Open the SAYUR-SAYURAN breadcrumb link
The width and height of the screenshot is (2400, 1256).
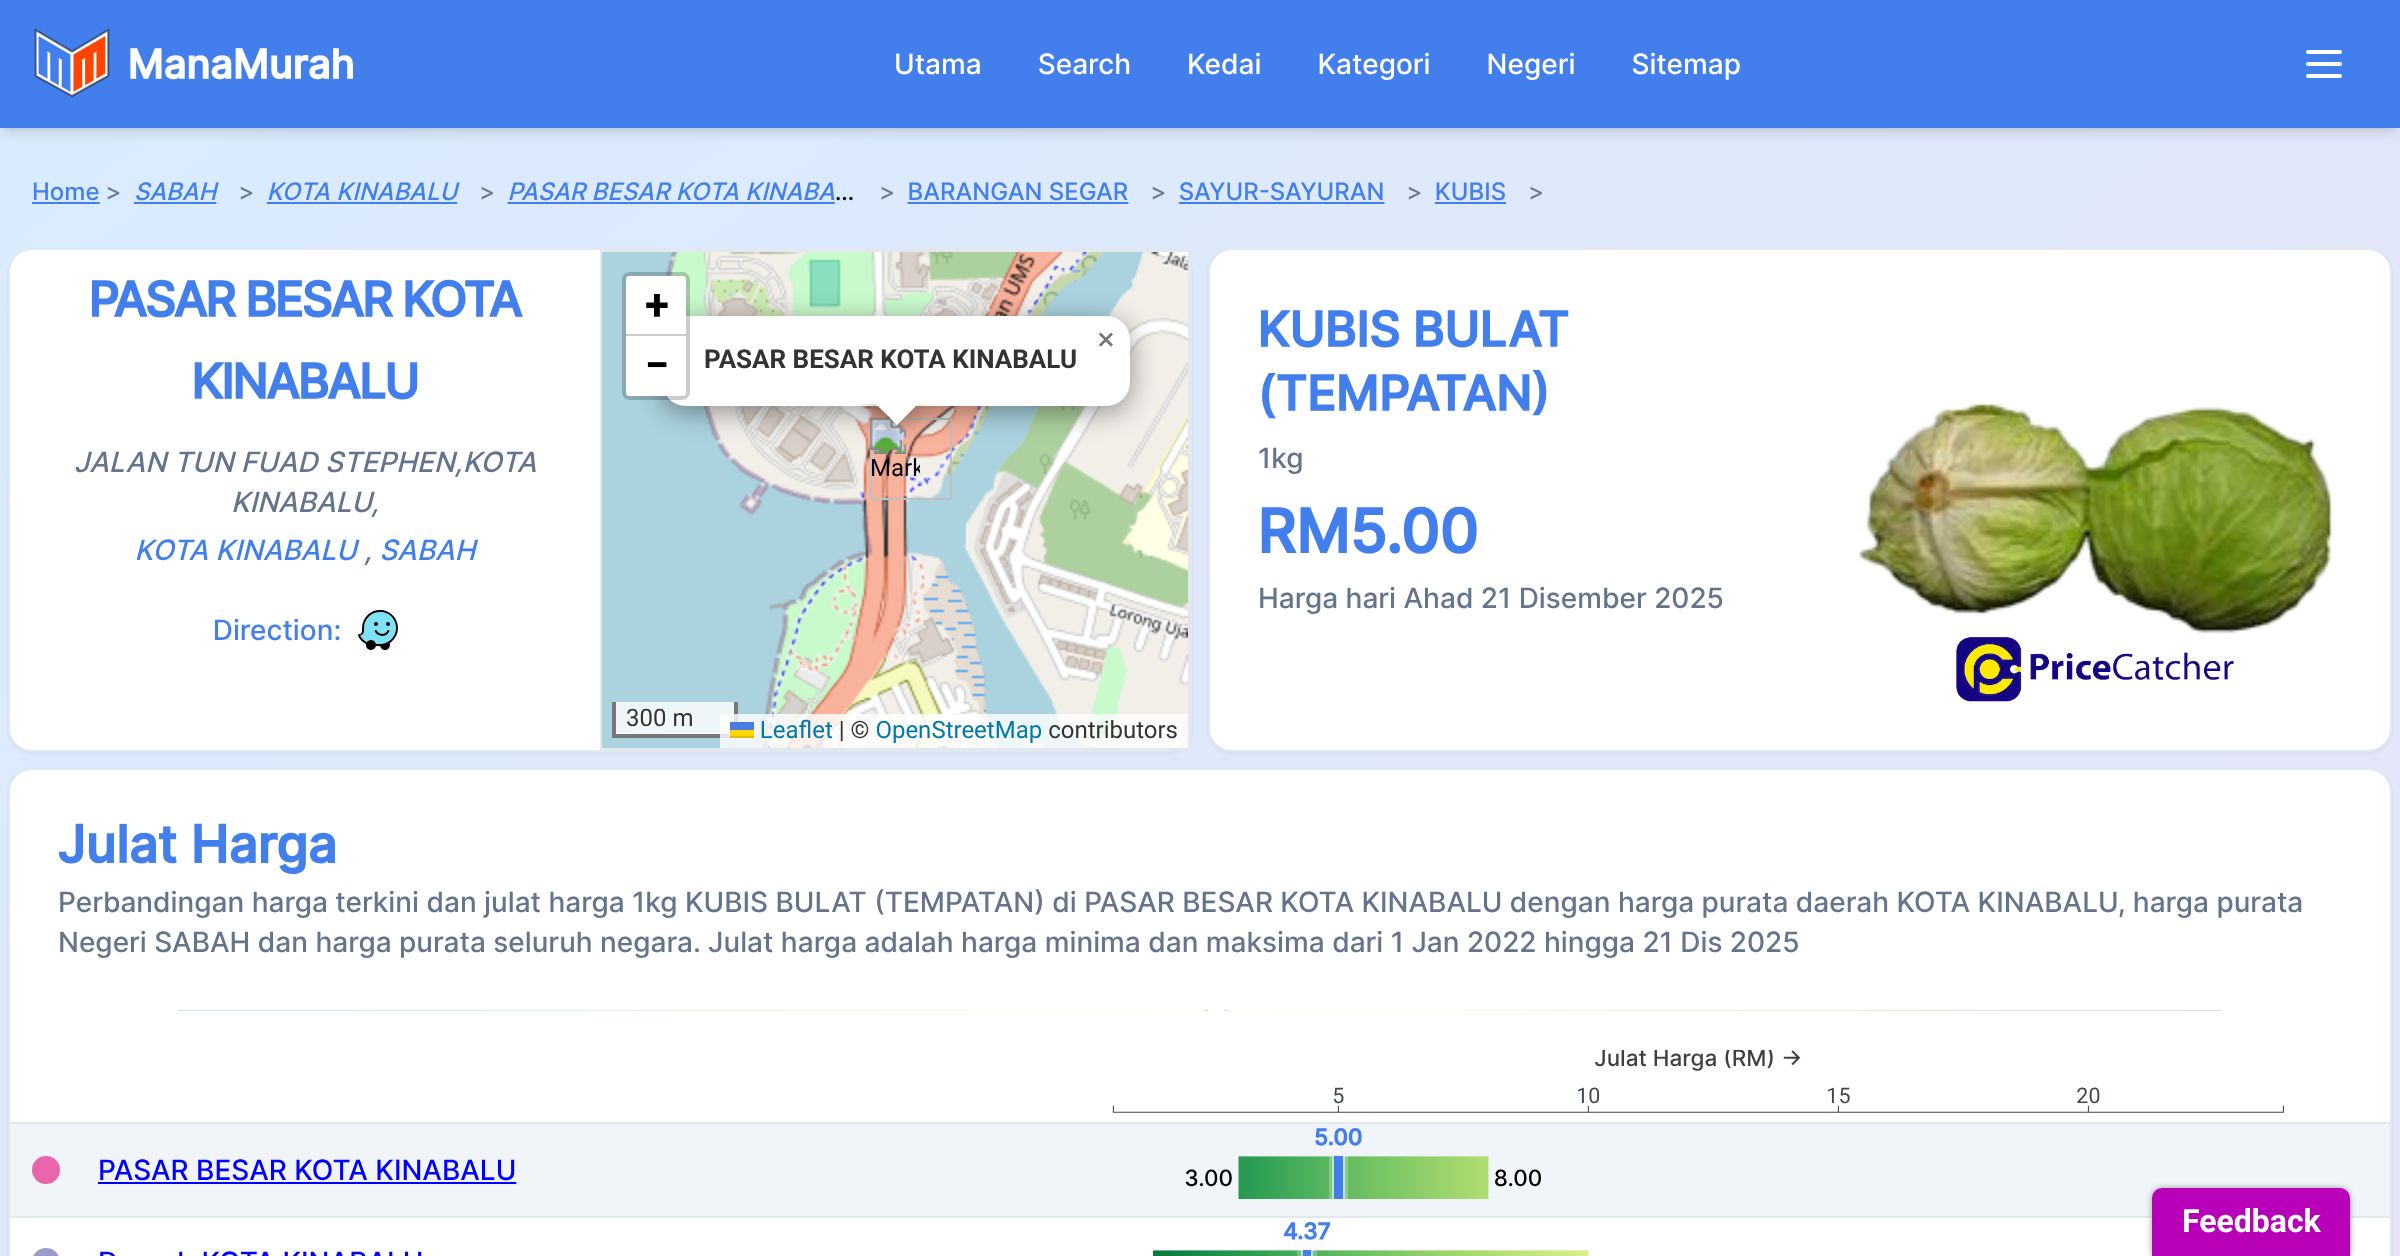(x=1280, y=191)
